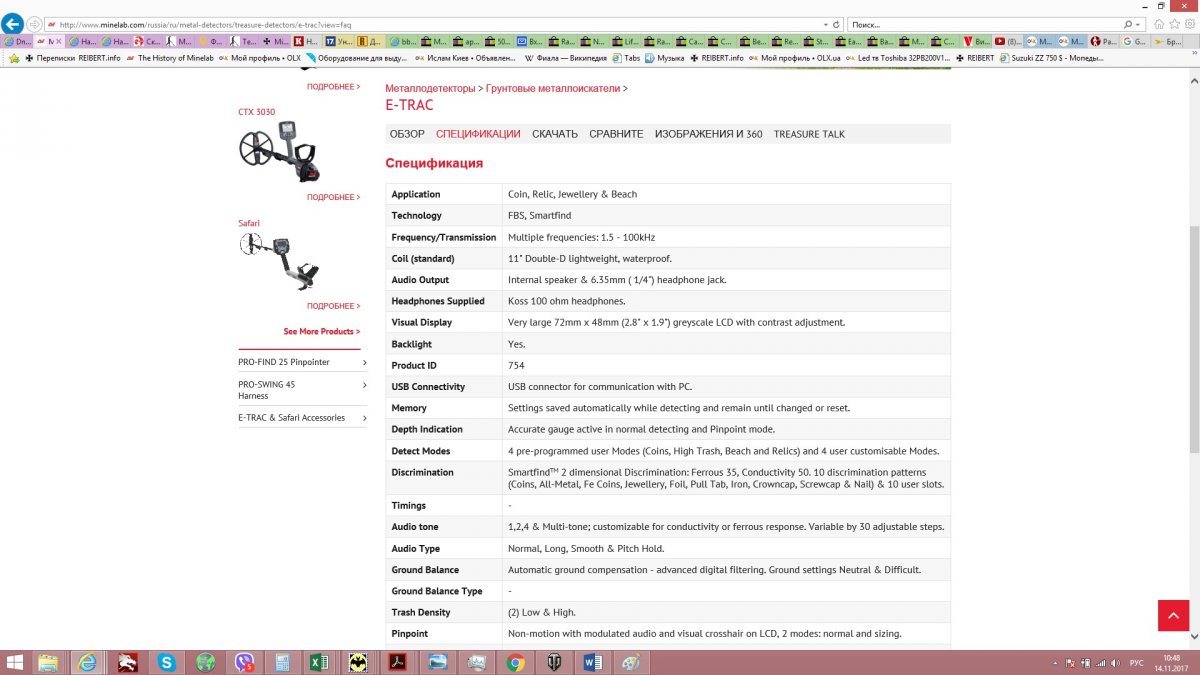Click the browser back arrow button
The width and height of the screenshot is (1200, 675).
(13, 23)
